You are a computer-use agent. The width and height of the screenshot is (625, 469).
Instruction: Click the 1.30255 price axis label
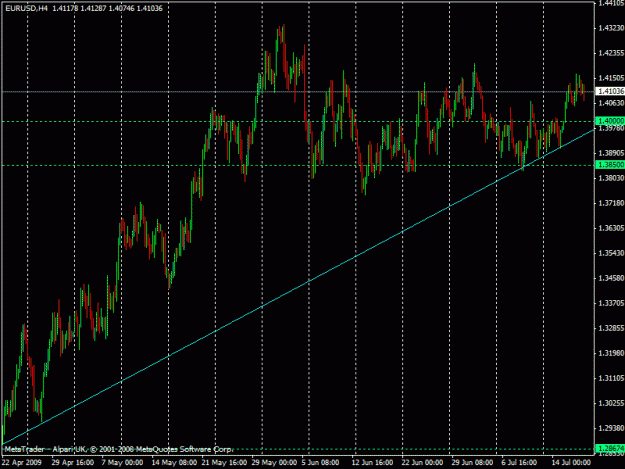pos(611,403)
